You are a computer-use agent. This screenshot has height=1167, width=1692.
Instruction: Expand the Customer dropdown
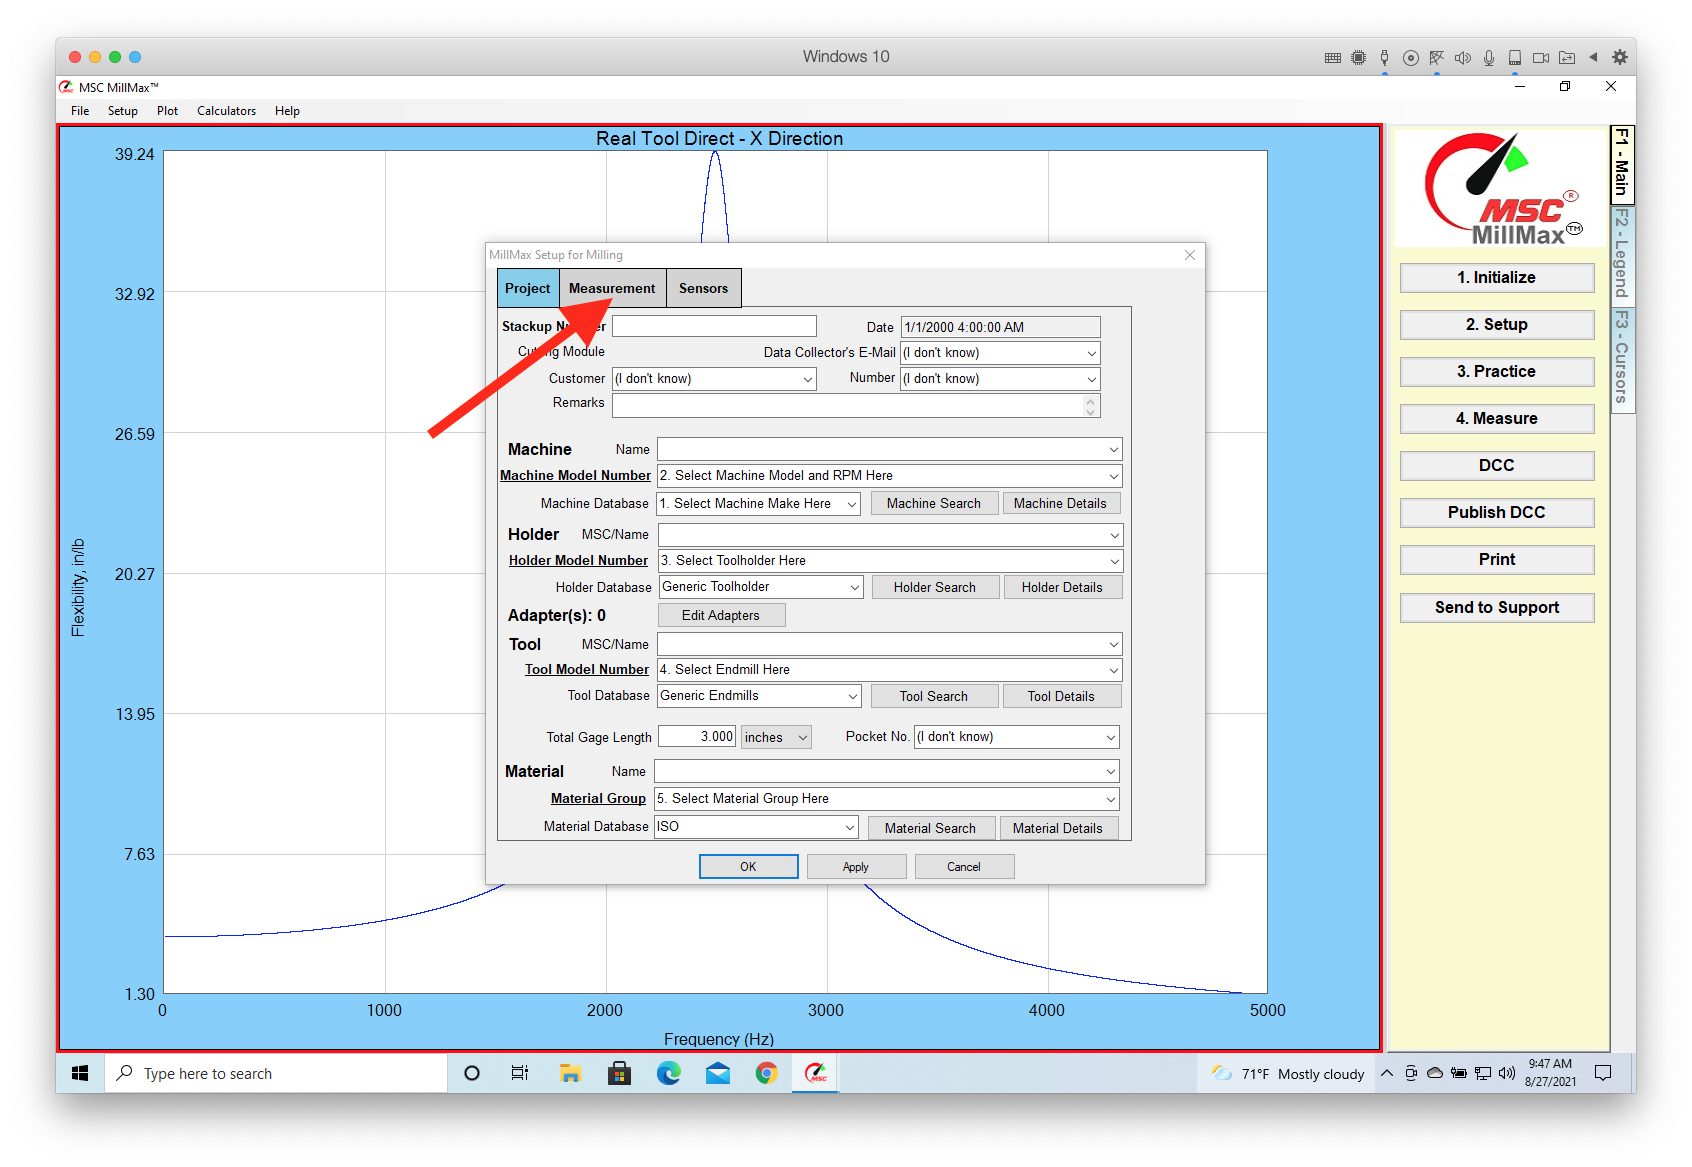point(807,379)
